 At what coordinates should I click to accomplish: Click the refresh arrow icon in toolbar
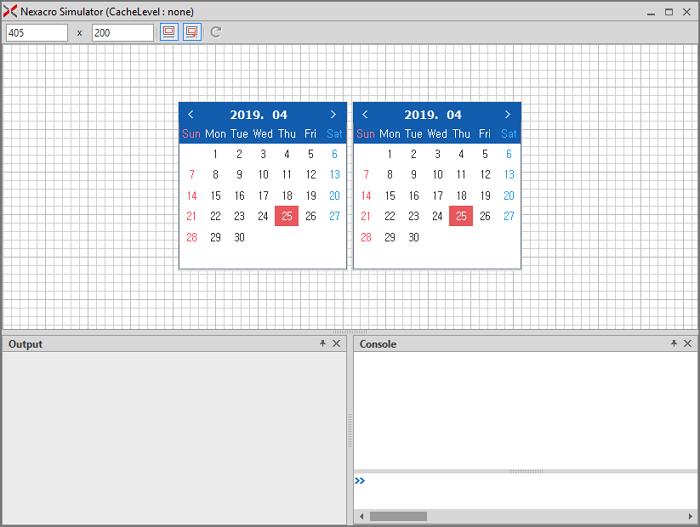[216, 32]
